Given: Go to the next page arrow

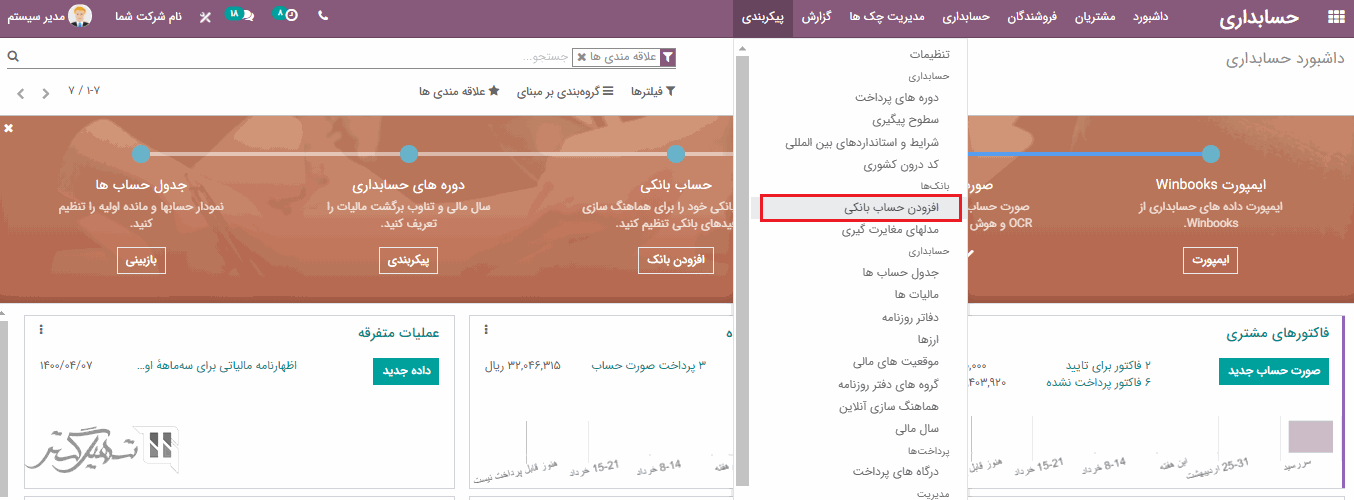Looking at the screenshot, I should point(20,93).
